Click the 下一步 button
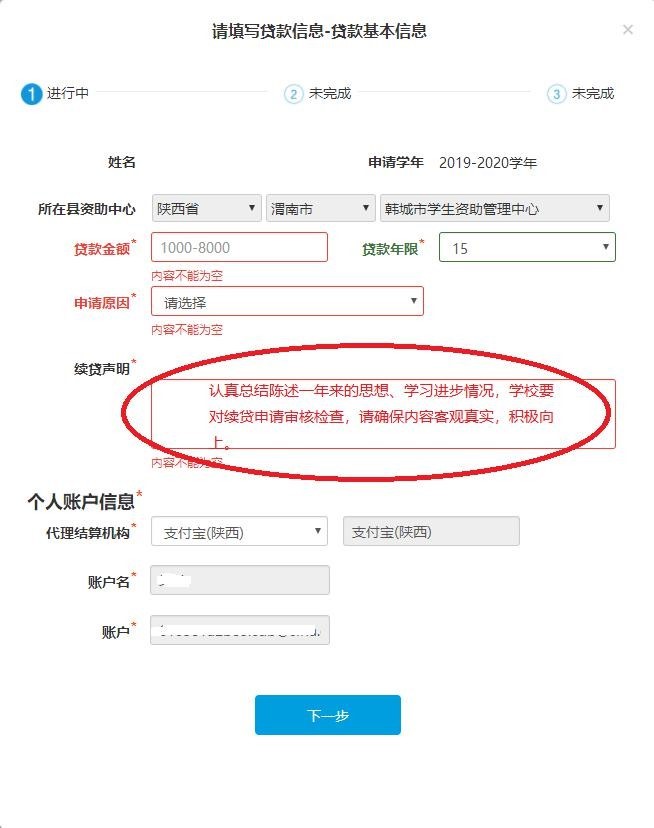Screen dimensions: 654x828 (328, 715)
